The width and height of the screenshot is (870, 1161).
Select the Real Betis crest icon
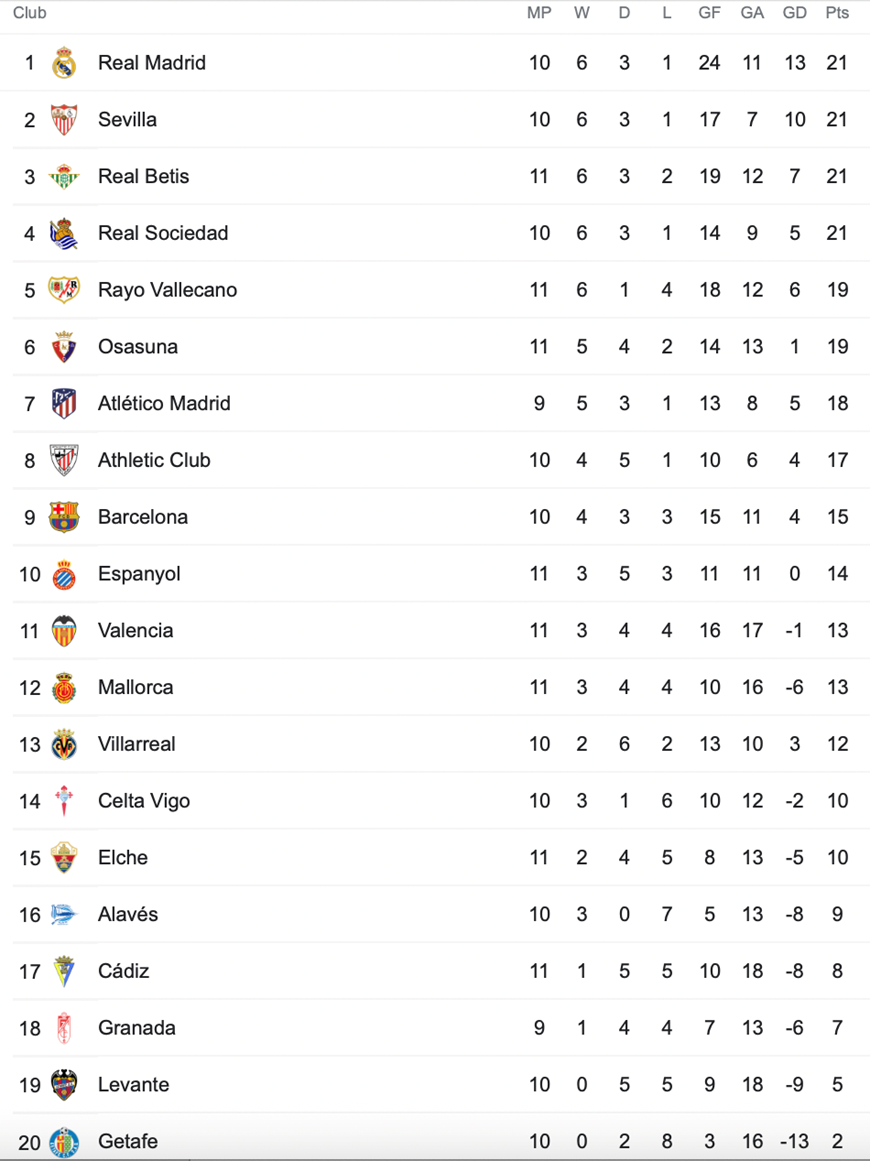[64, 176]
